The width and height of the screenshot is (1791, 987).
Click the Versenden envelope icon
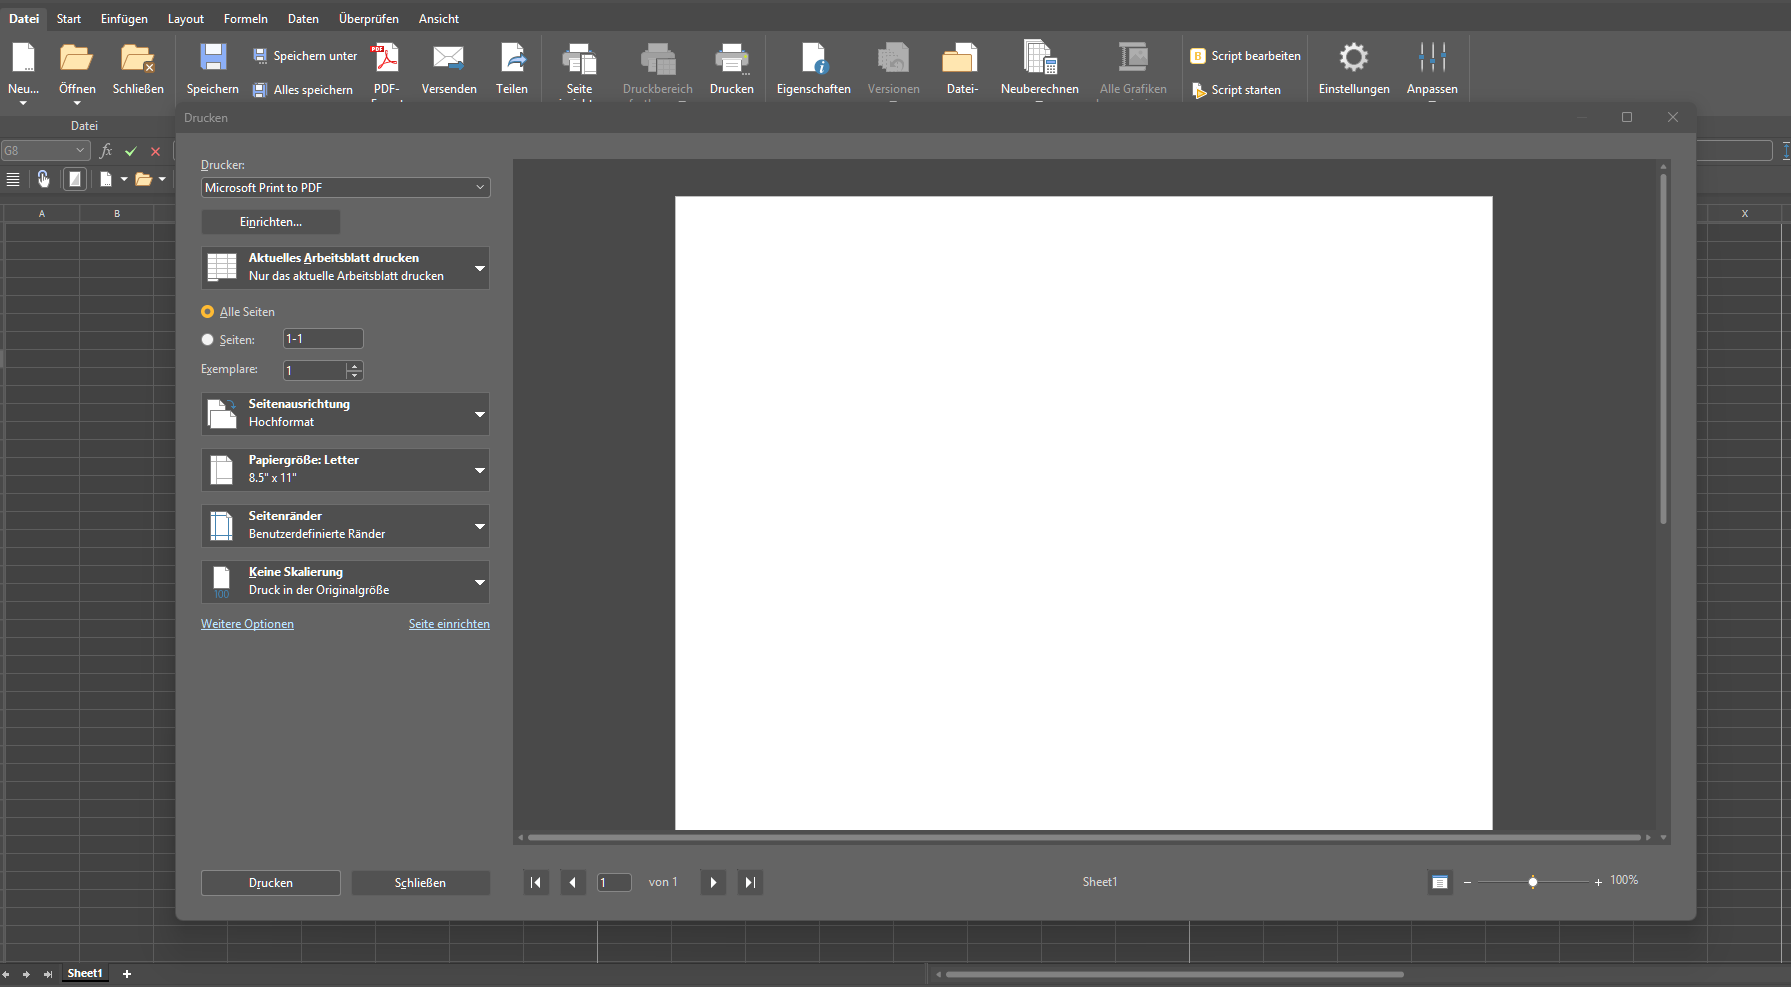pos(449,58)
